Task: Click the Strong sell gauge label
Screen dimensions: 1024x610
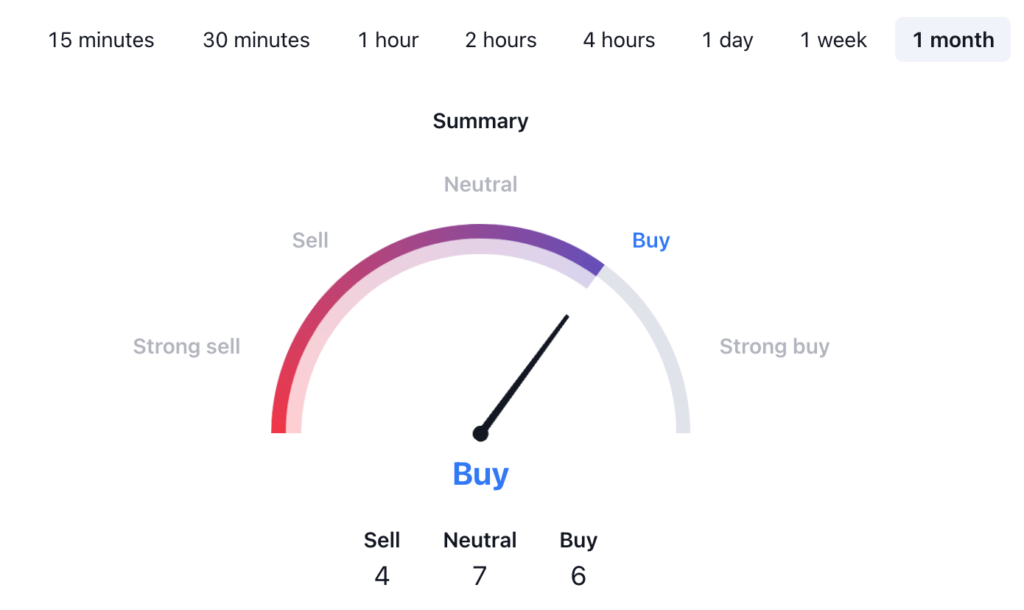Action: [187, 347]
